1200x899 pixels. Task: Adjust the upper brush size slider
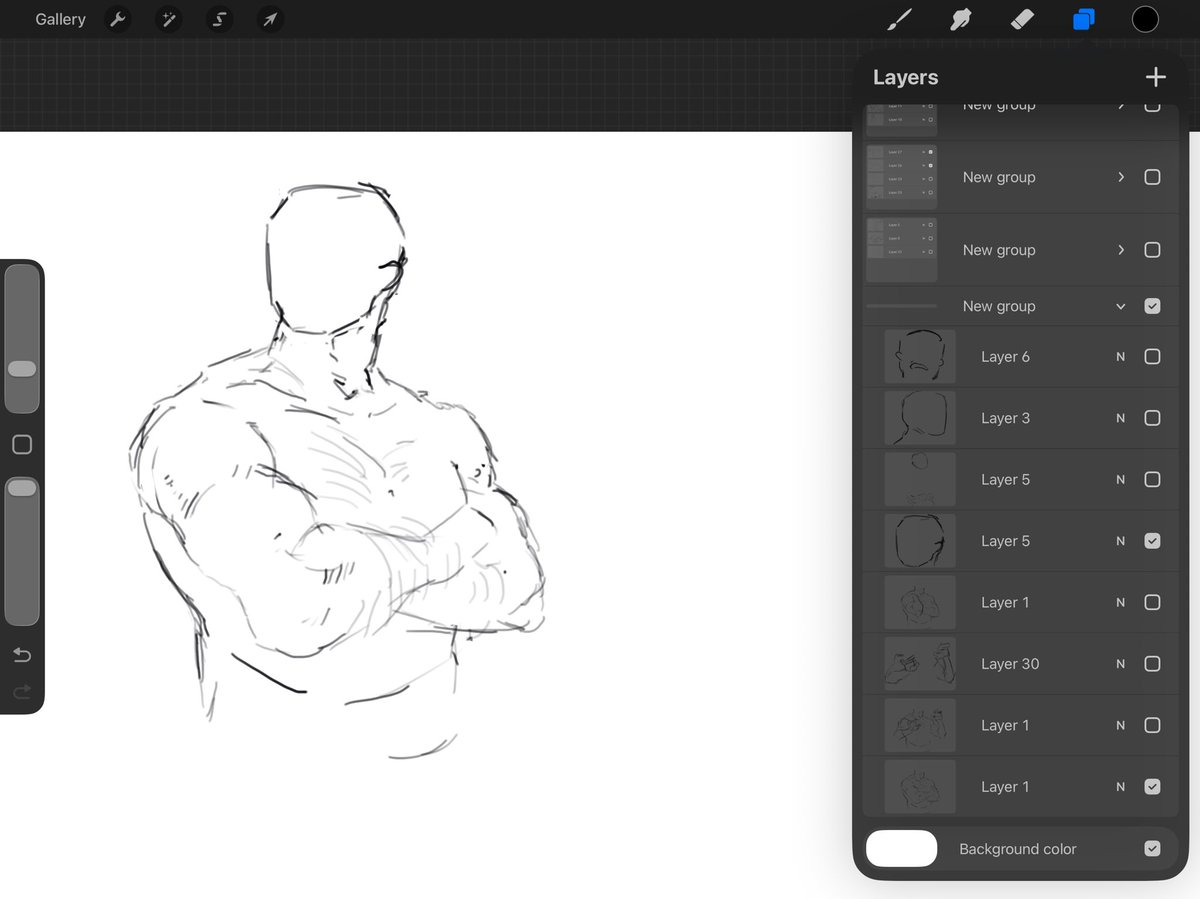pos(22,339)
